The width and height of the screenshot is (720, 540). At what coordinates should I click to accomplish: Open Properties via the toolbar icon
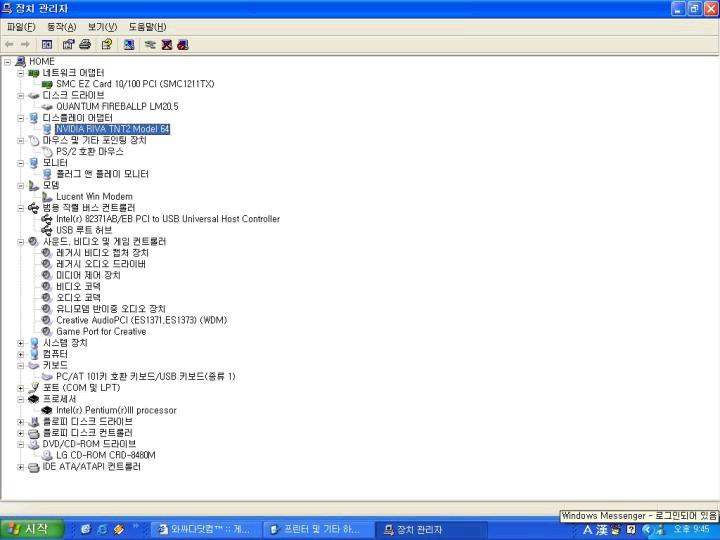(68, 45)
